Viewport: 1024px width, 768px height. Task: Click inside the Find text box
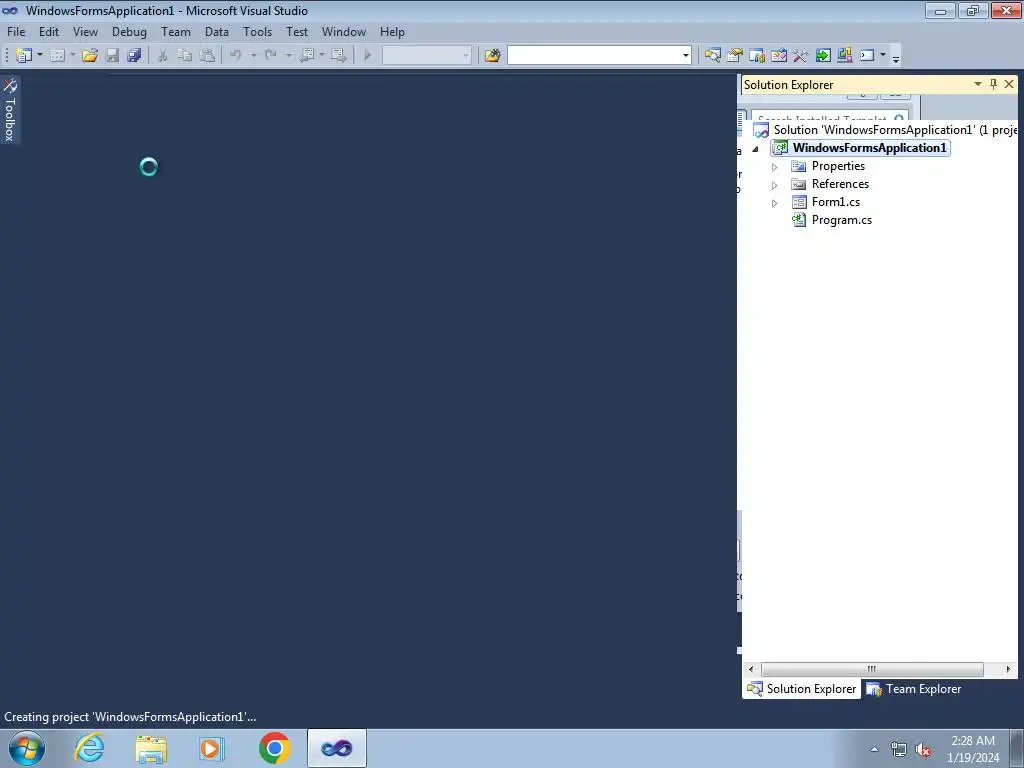pyautogui.click(x=594, y=56)
